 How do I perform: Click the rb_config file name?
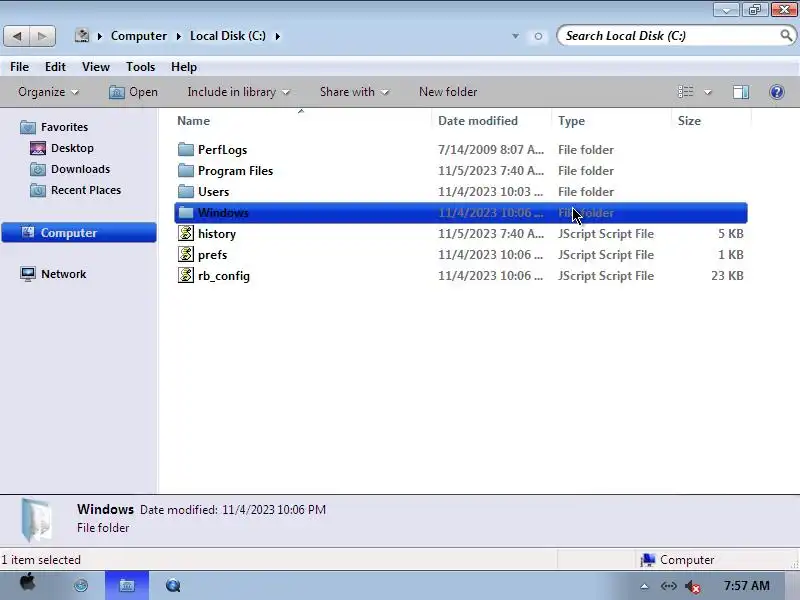[223, 276]
